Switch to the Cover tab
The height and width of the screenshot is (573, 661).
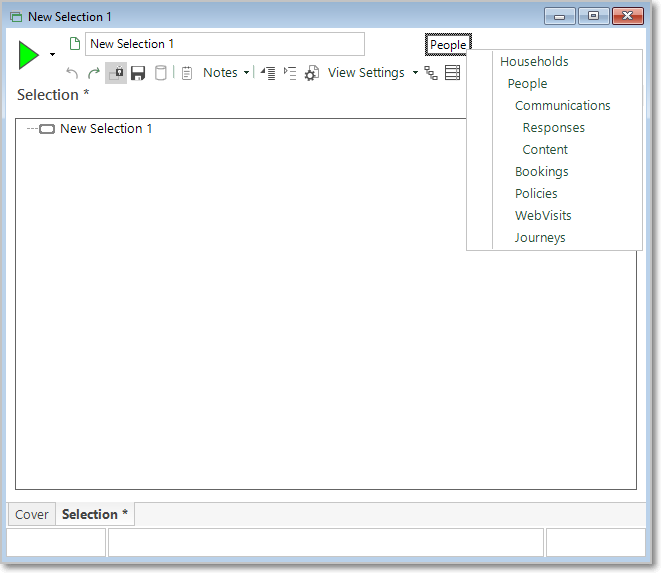[32, 514]
